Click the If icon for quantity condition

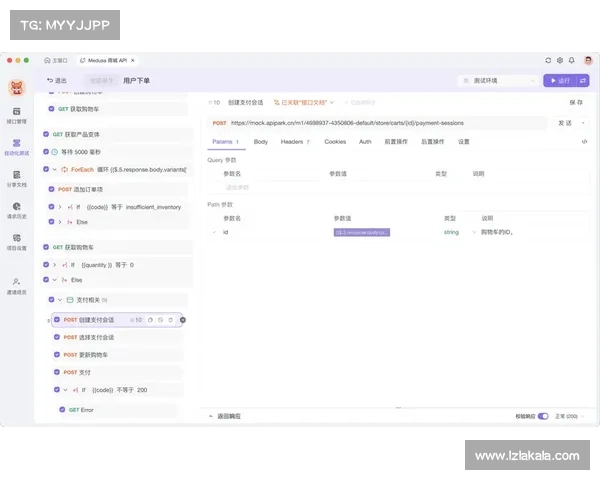65,265
